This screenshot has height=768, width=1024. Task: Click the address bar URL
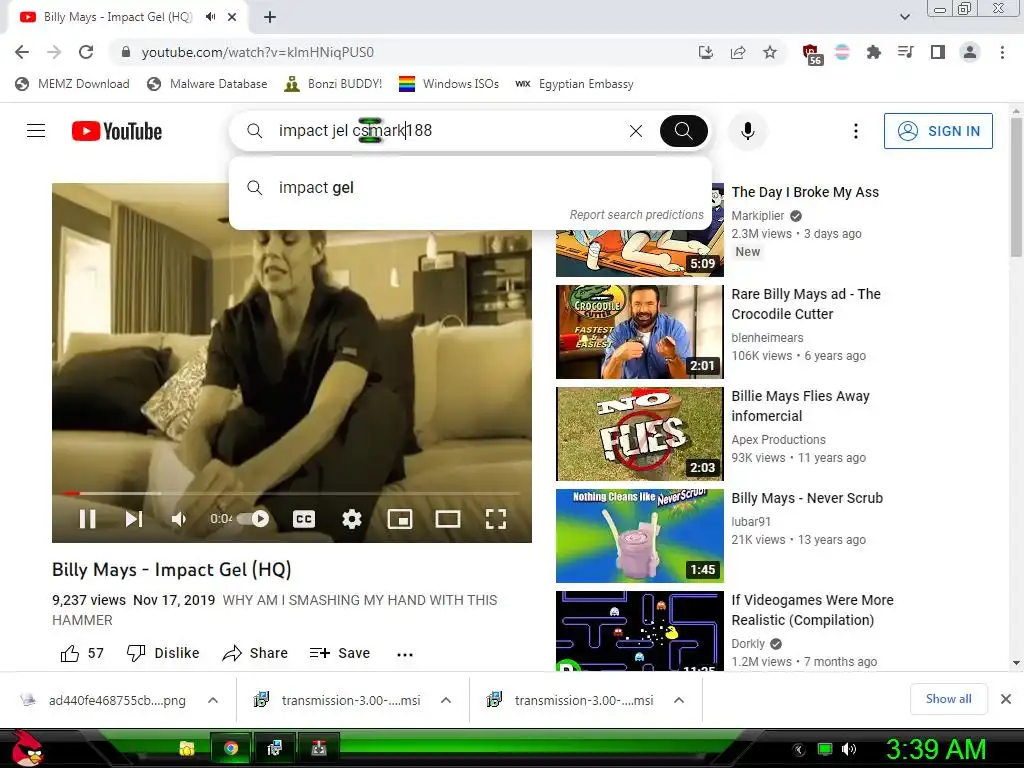[257, 52]
